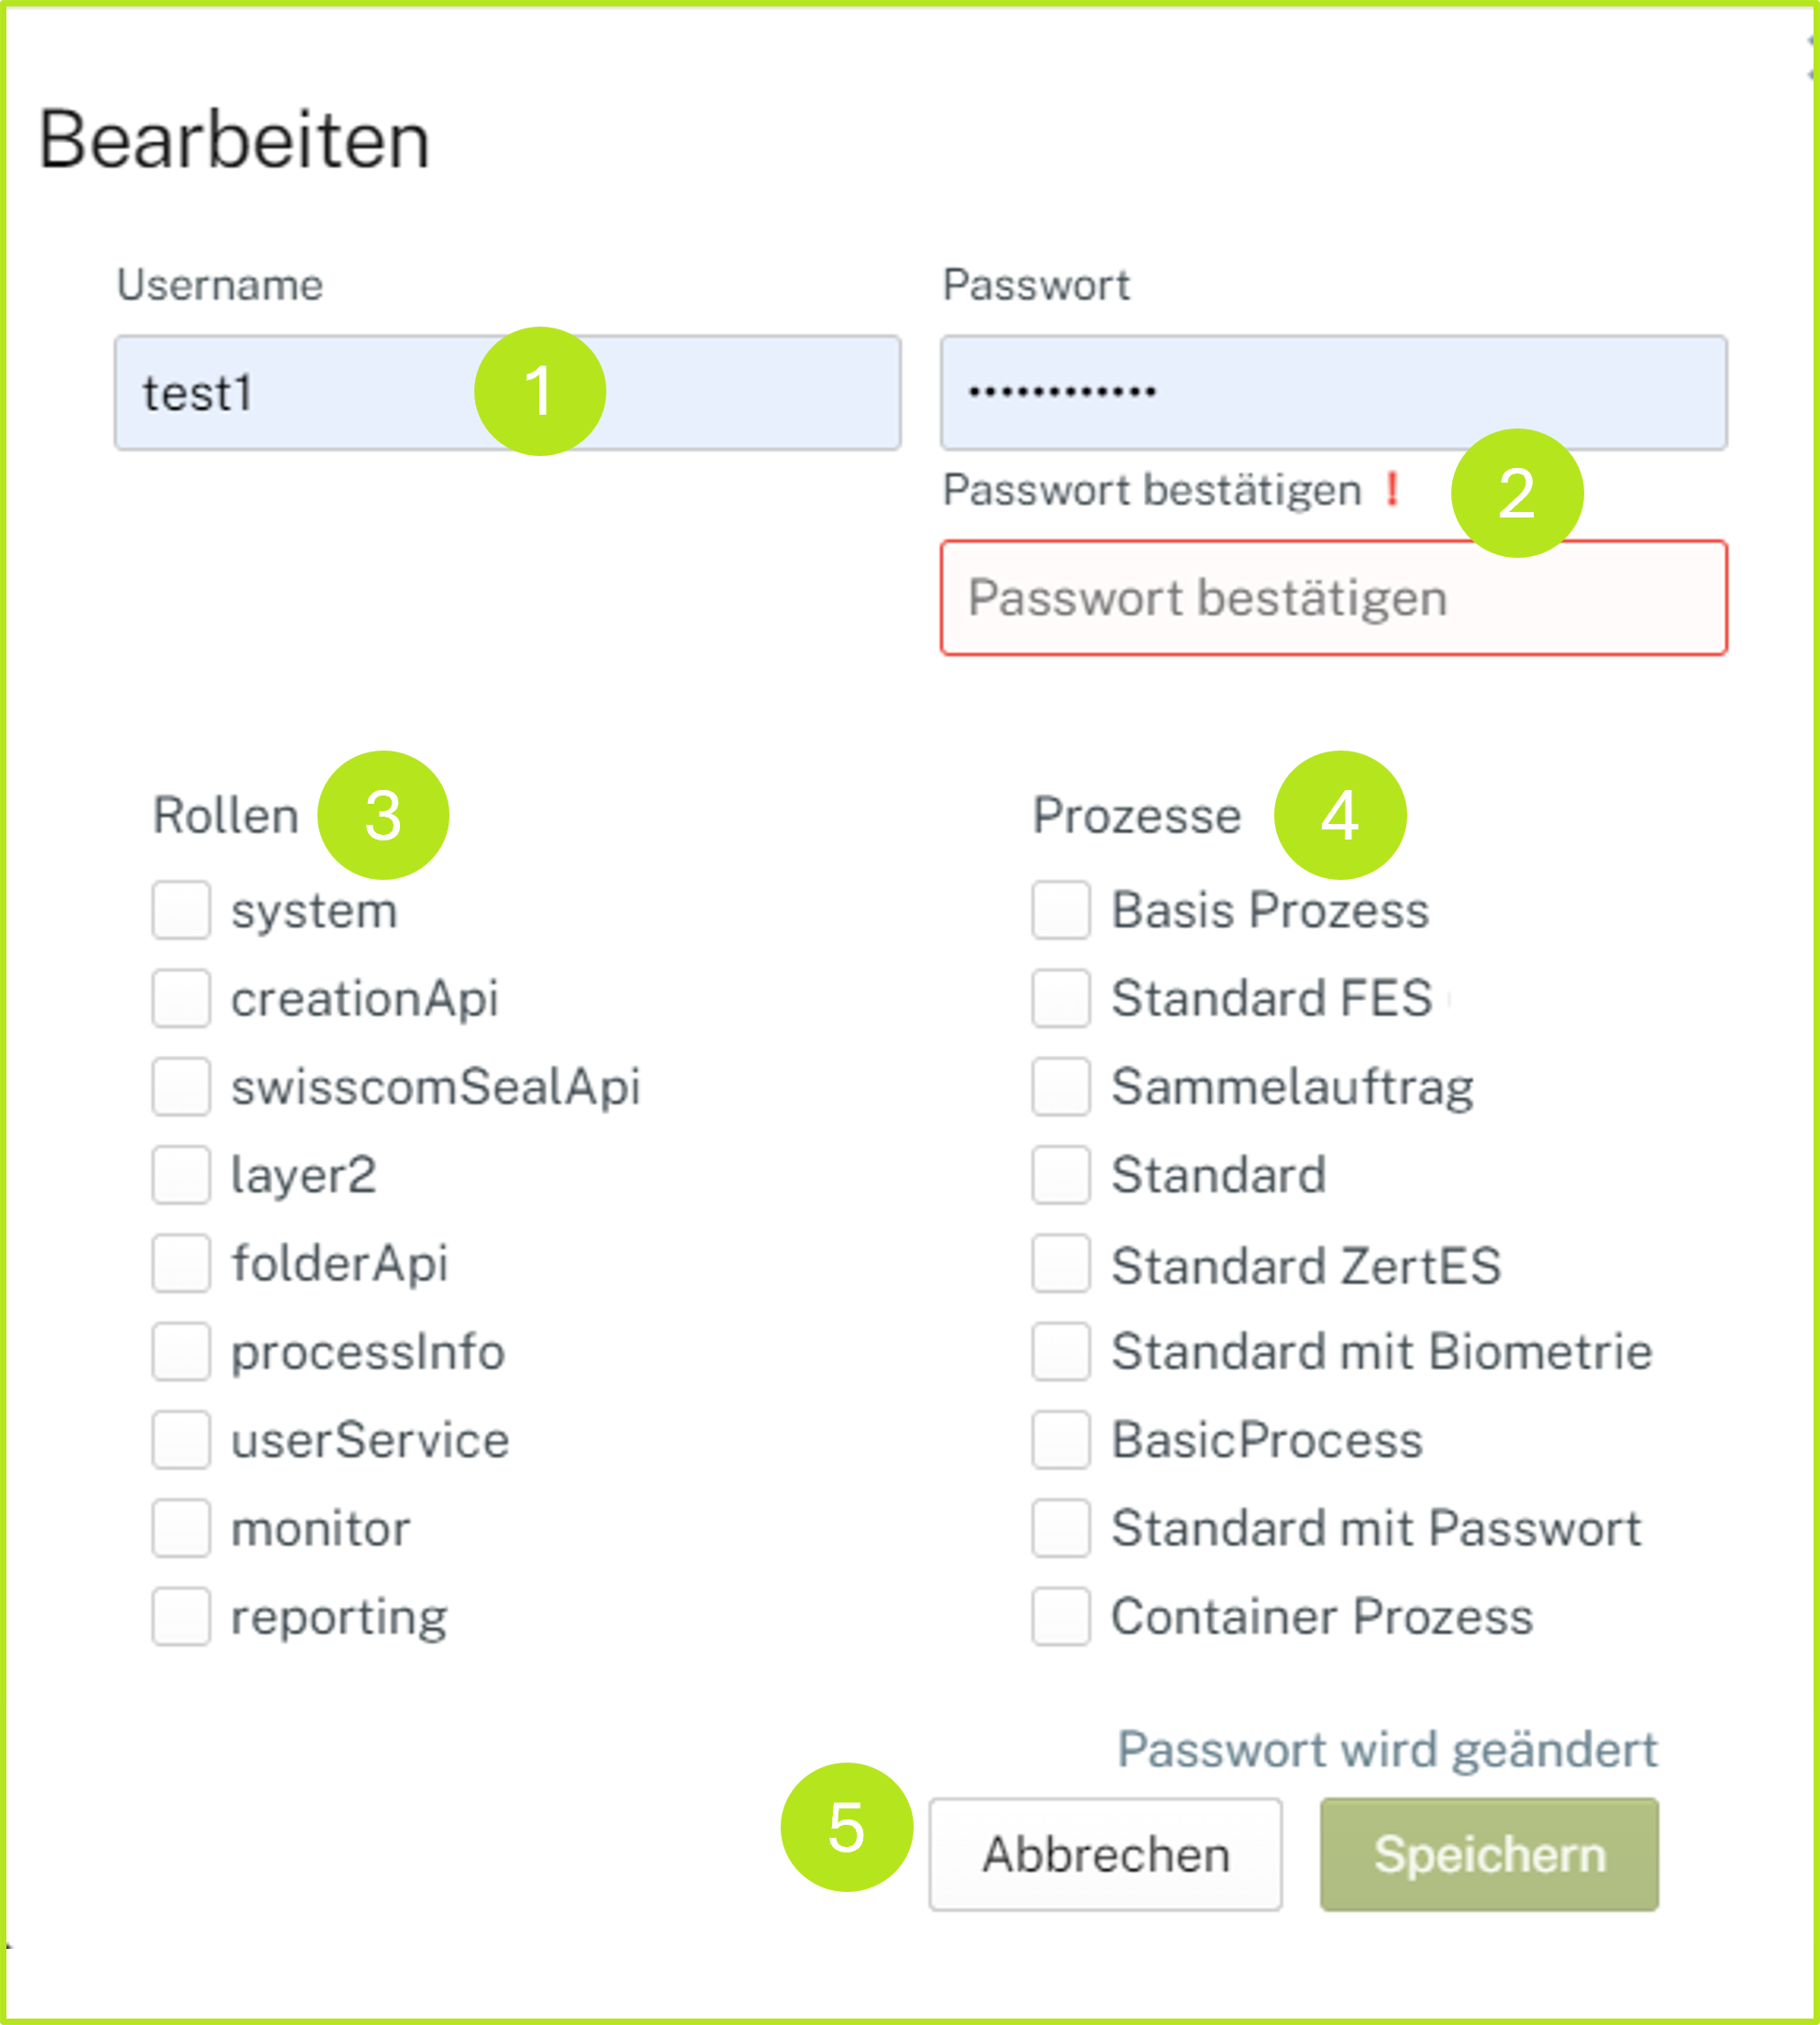Tick the reporting role checkbox
Viewport: 1820px width, 2025px height.
point(181,1616)
